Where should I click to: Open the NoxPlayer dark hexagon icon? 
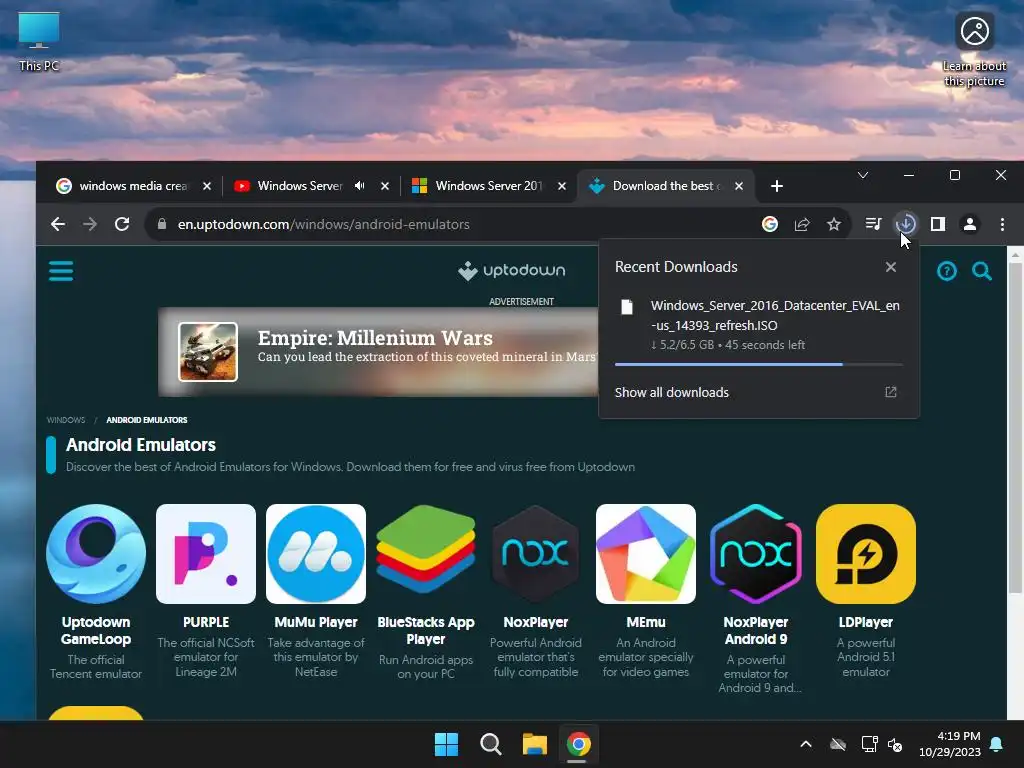click(536, 554)
